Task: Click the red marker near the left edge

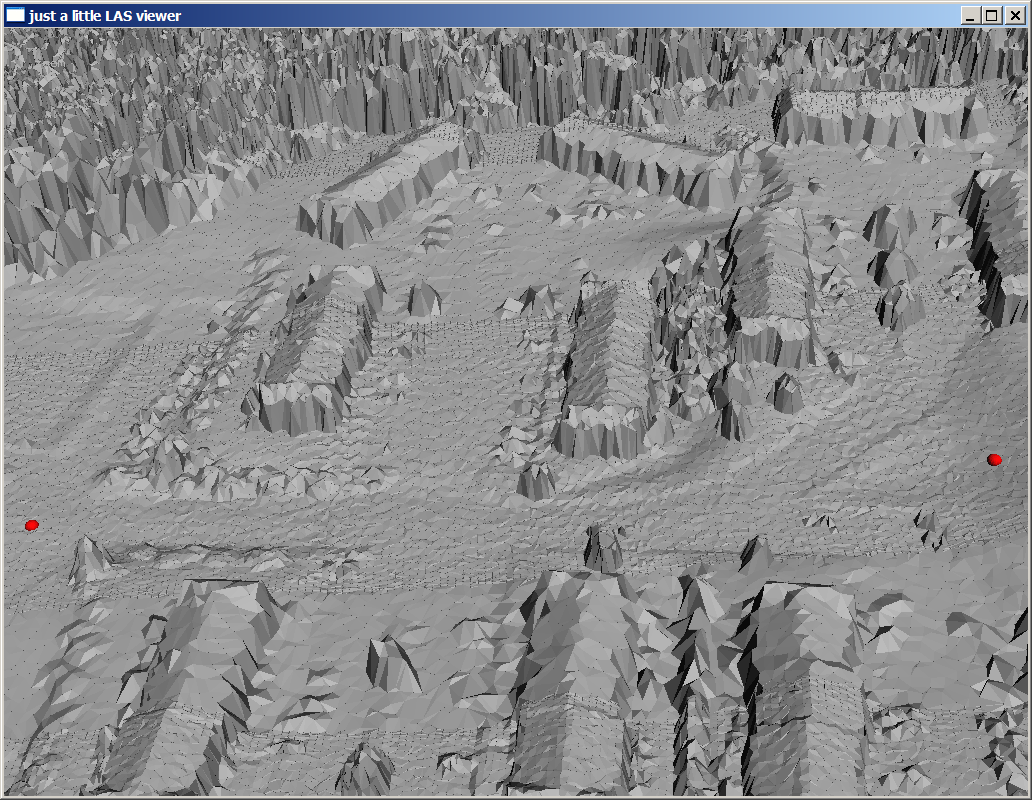Action: 31,525
